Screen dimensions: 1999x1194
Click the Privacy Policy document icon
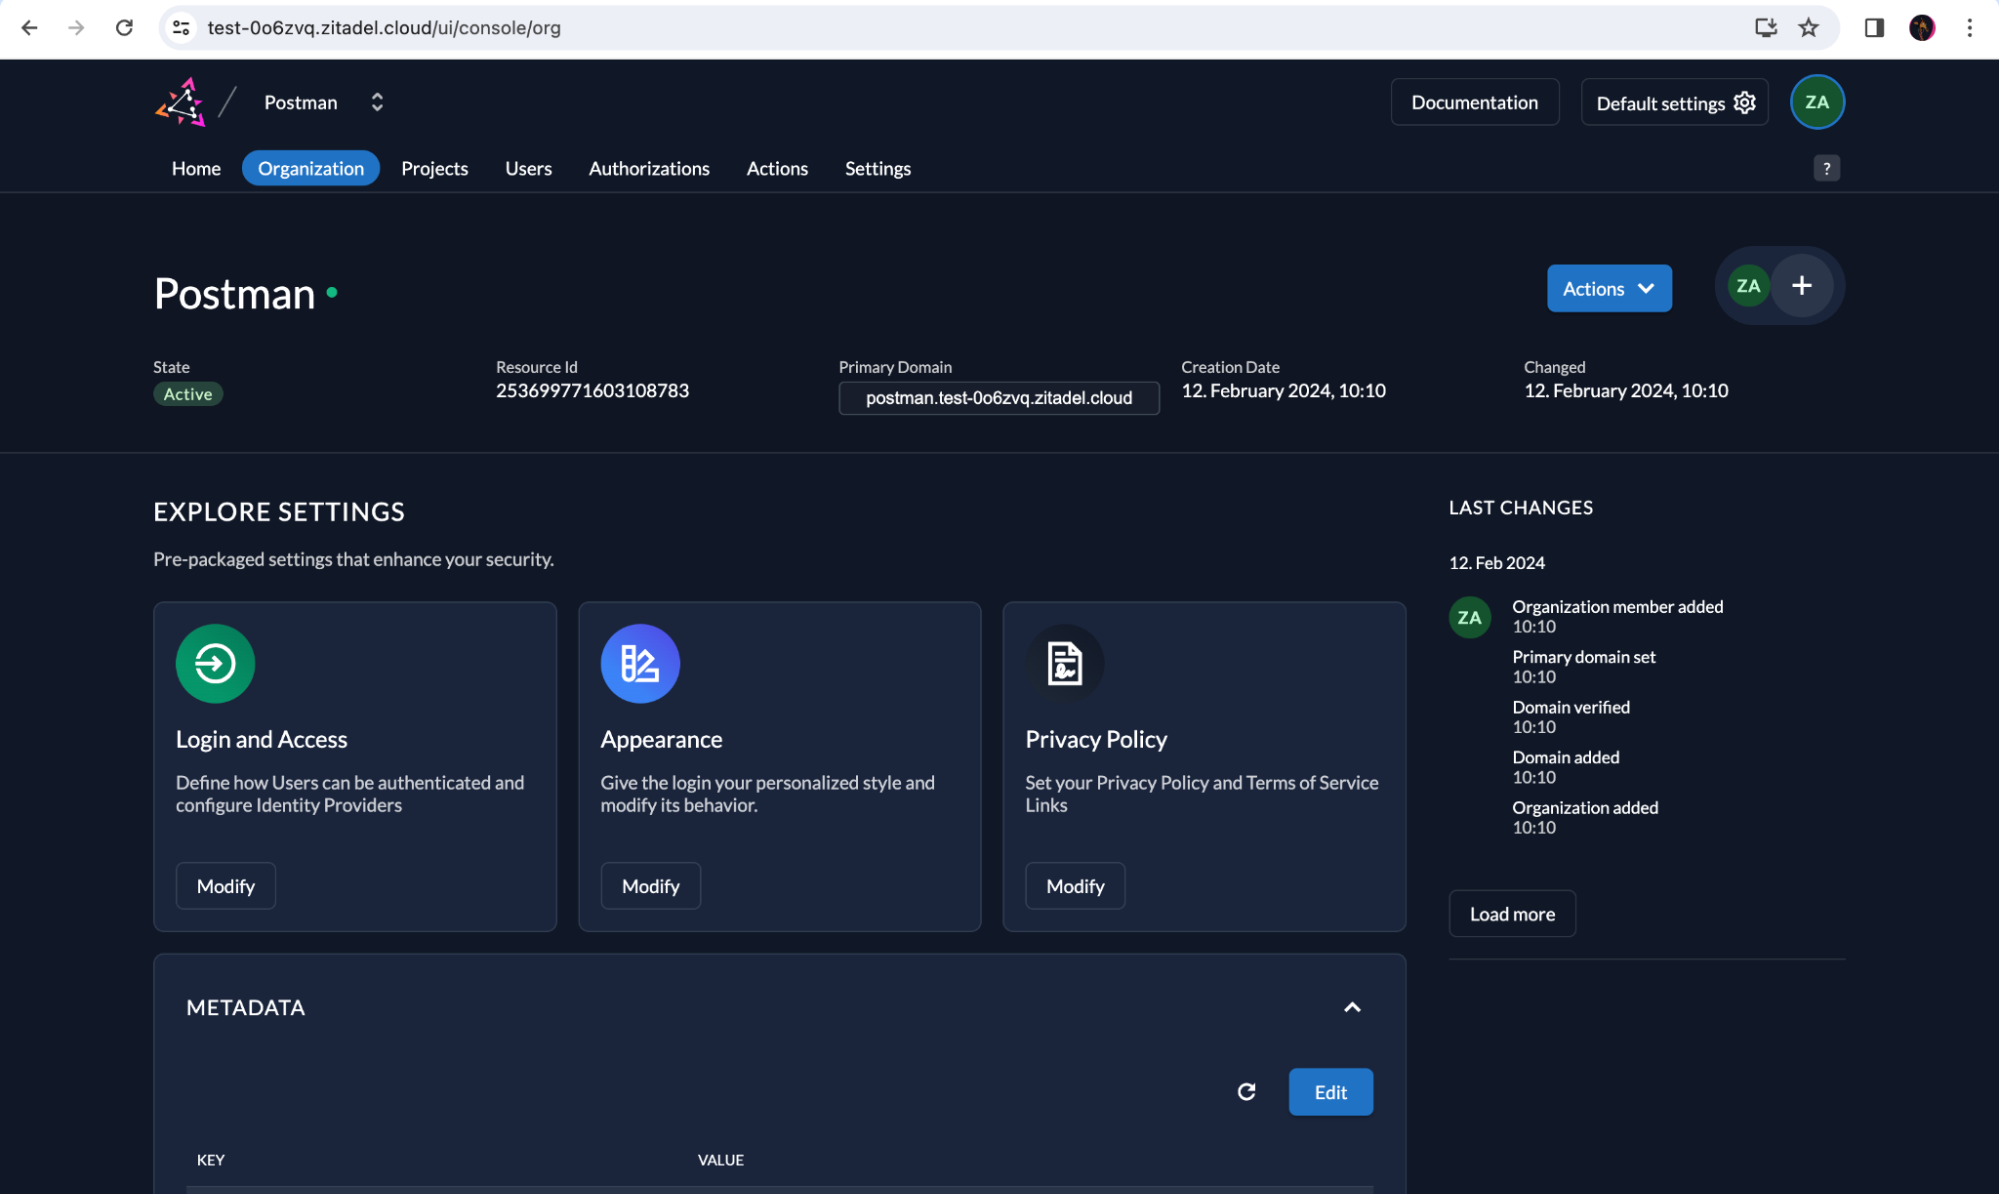[x=1064, y=663]
